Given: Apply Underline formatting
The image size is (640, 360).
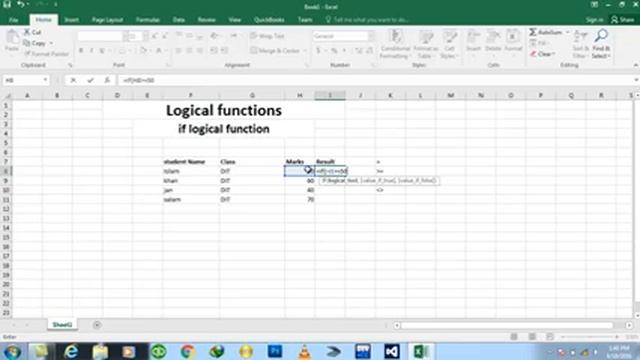Looking at the screenshot, I should (102, 51).
